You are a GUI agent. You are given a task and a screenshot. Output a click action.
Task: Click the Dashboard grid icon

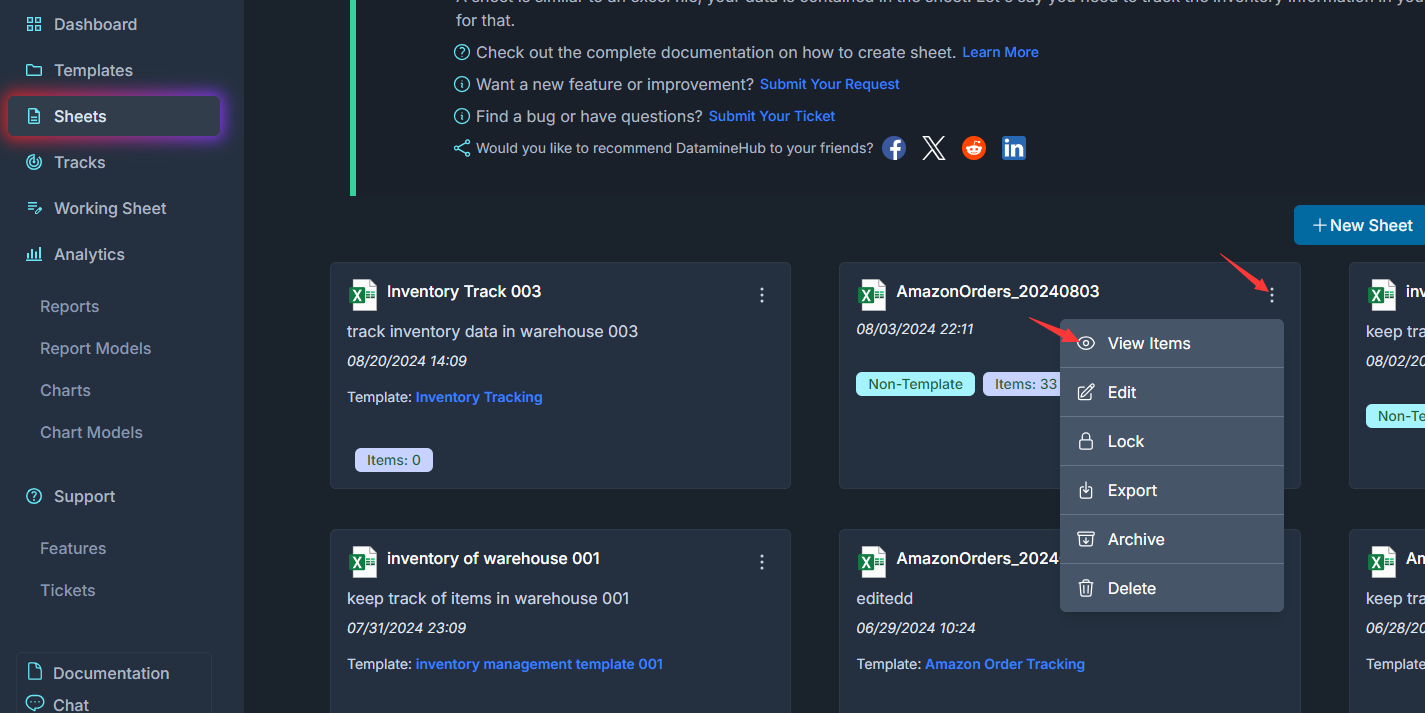pyautogui.click(x=34, y=24)
